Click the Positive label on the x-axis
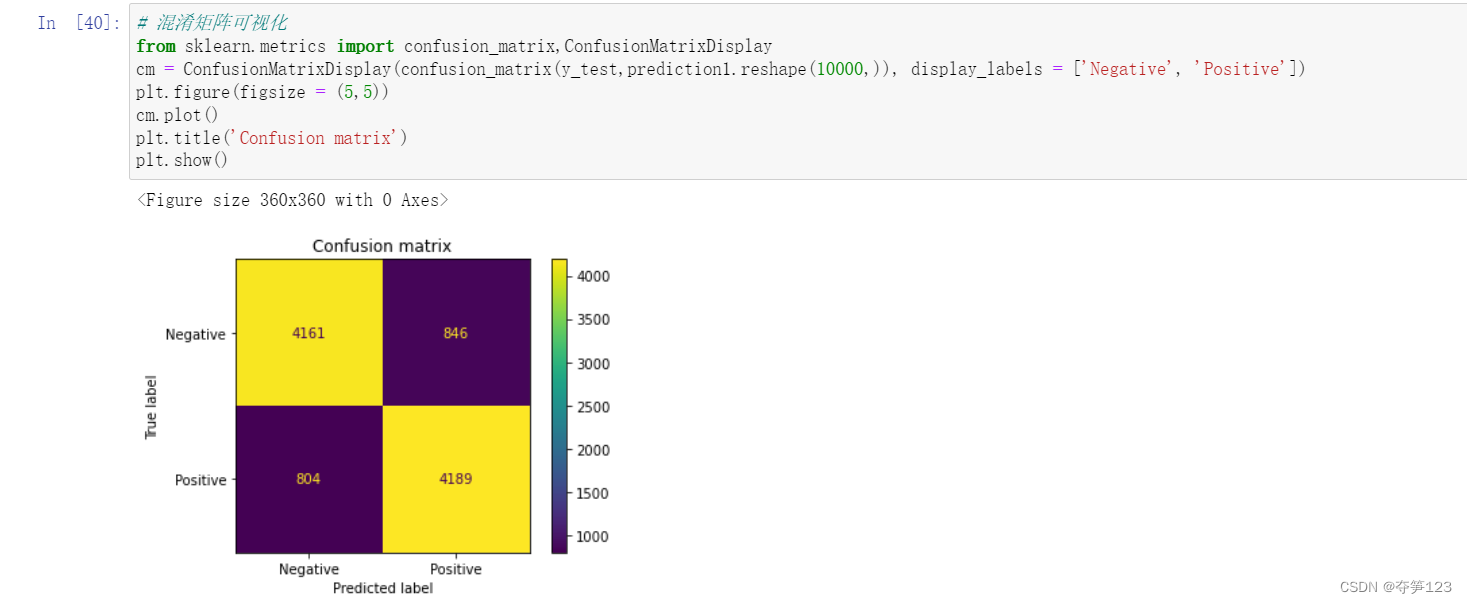This screenshot has width=1467, height=604. [456, 569]
